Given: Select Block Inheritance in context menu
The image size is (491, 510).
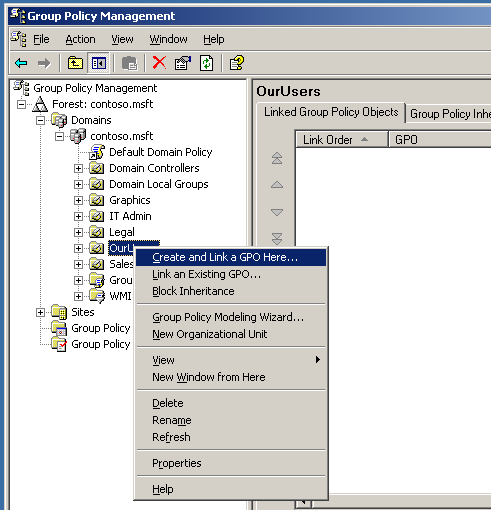Looking at the screenshot, I should [231, 291].
